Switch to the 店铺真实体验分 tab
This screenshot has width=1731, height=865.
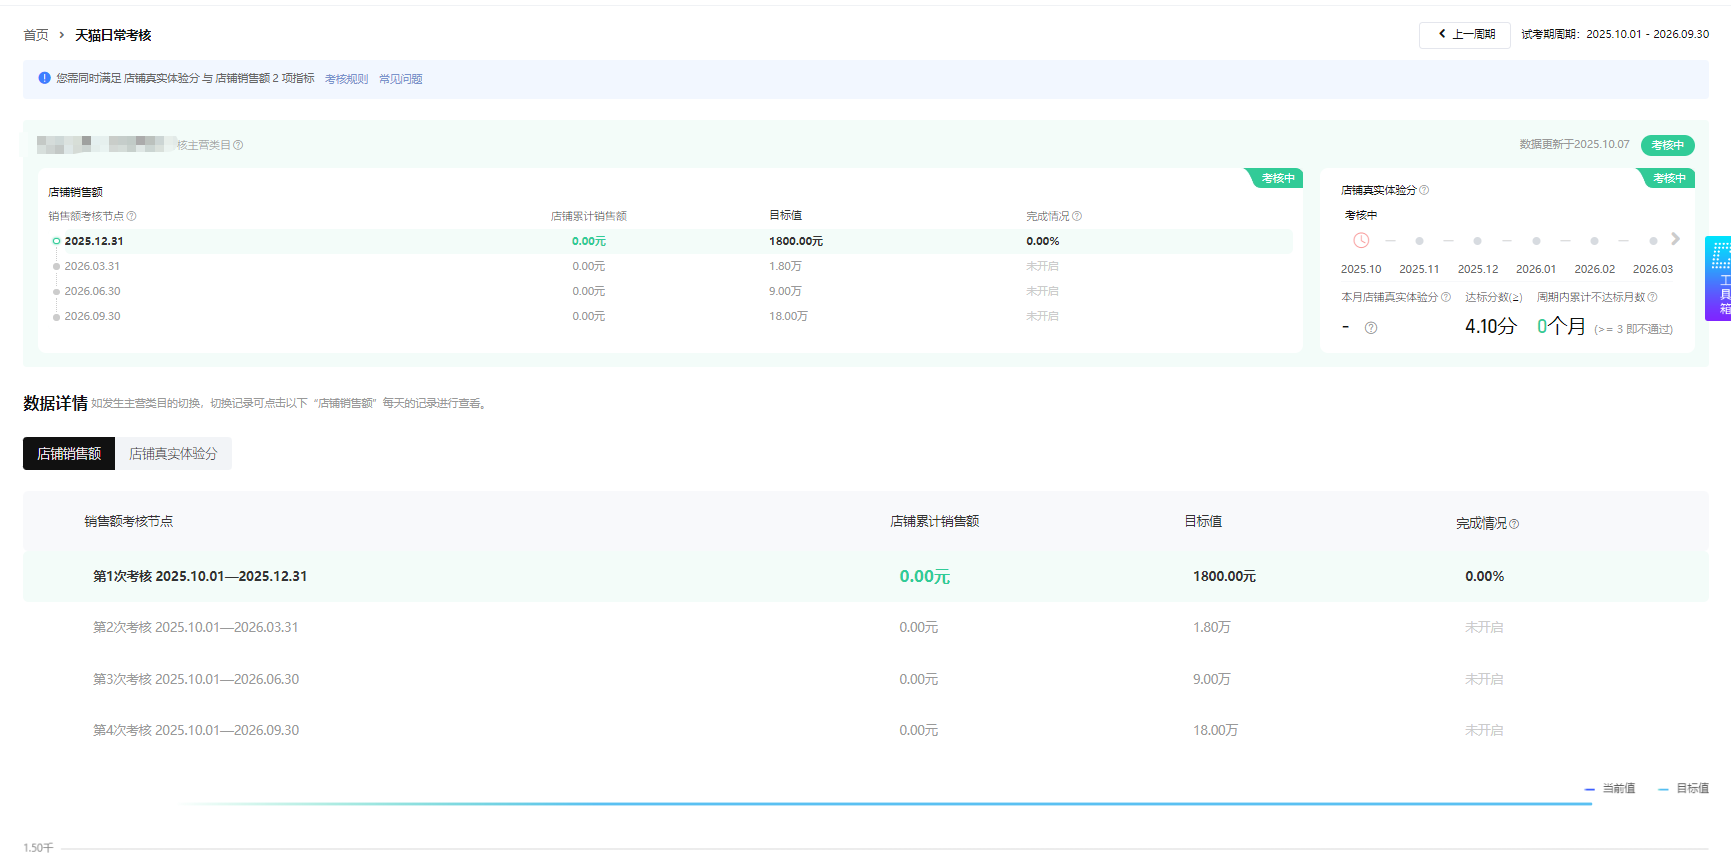point(173,454)
